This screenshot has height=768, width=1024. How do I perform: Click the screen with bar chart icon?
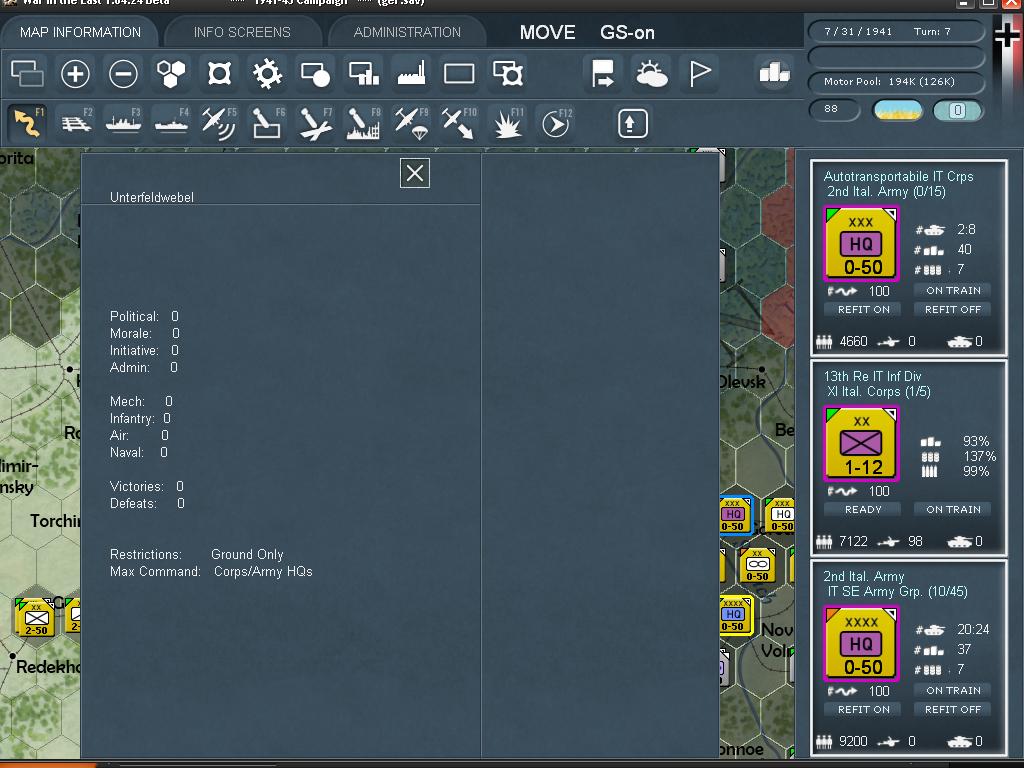tap(364, 73)
